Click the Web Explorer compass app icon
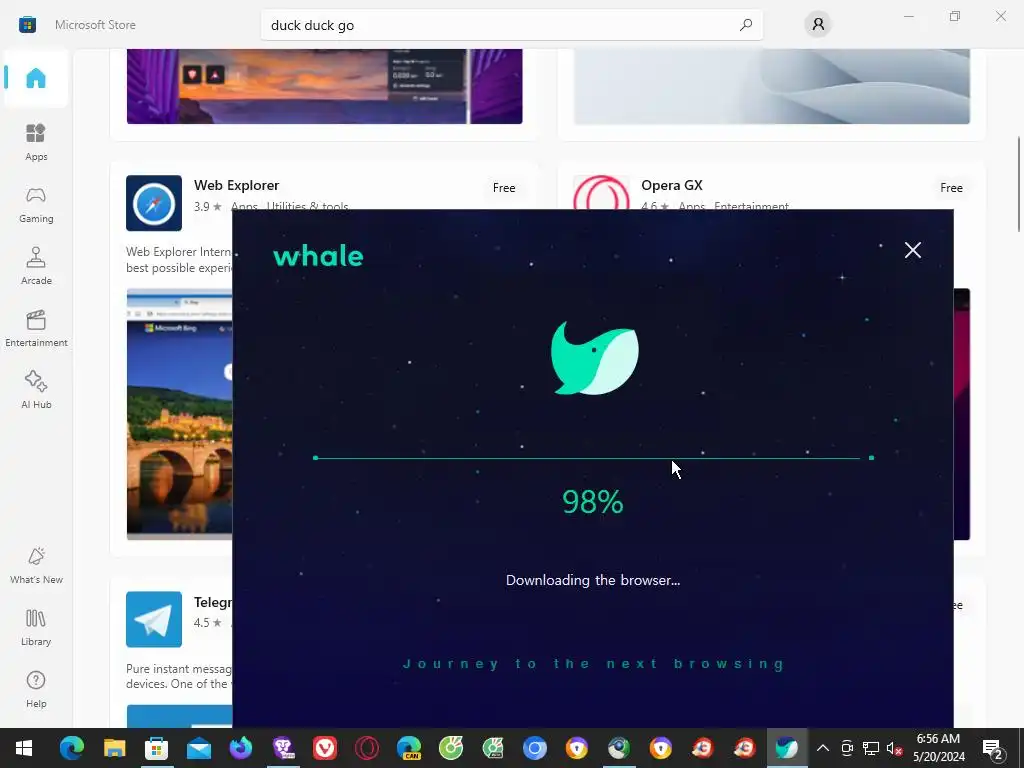This screenshot has height=768, width=1024. coord(154,203)
